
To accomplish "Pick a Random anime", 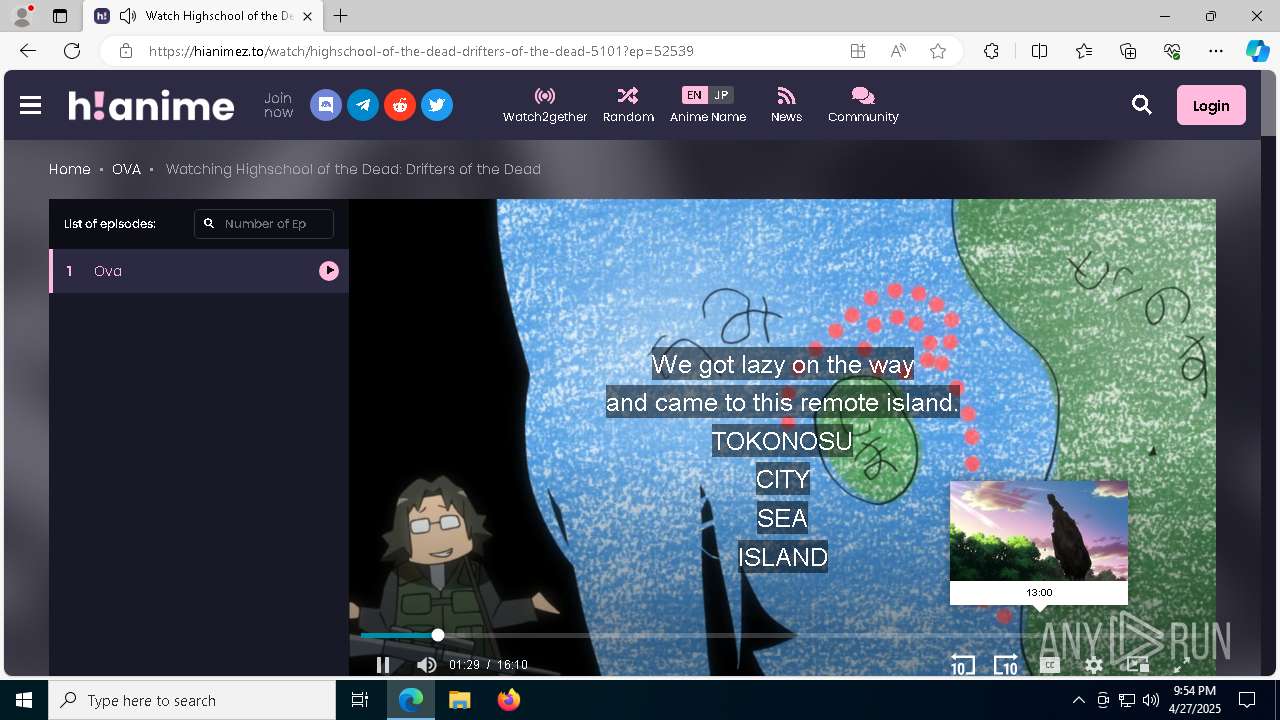I will pyautogui.click(x=628, y=105).
